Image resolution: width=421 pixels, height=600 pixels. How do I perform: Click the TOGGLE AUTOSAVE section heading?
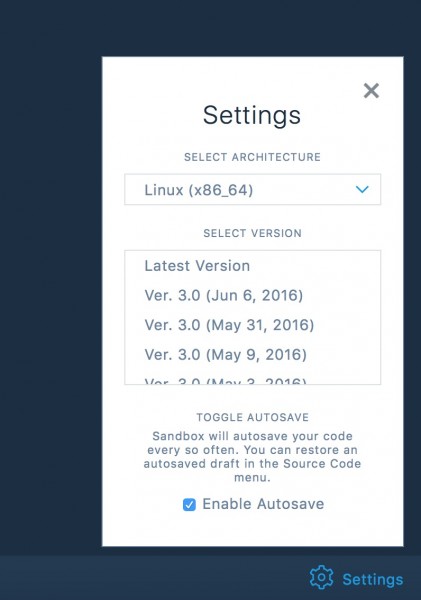coord(252,417)
